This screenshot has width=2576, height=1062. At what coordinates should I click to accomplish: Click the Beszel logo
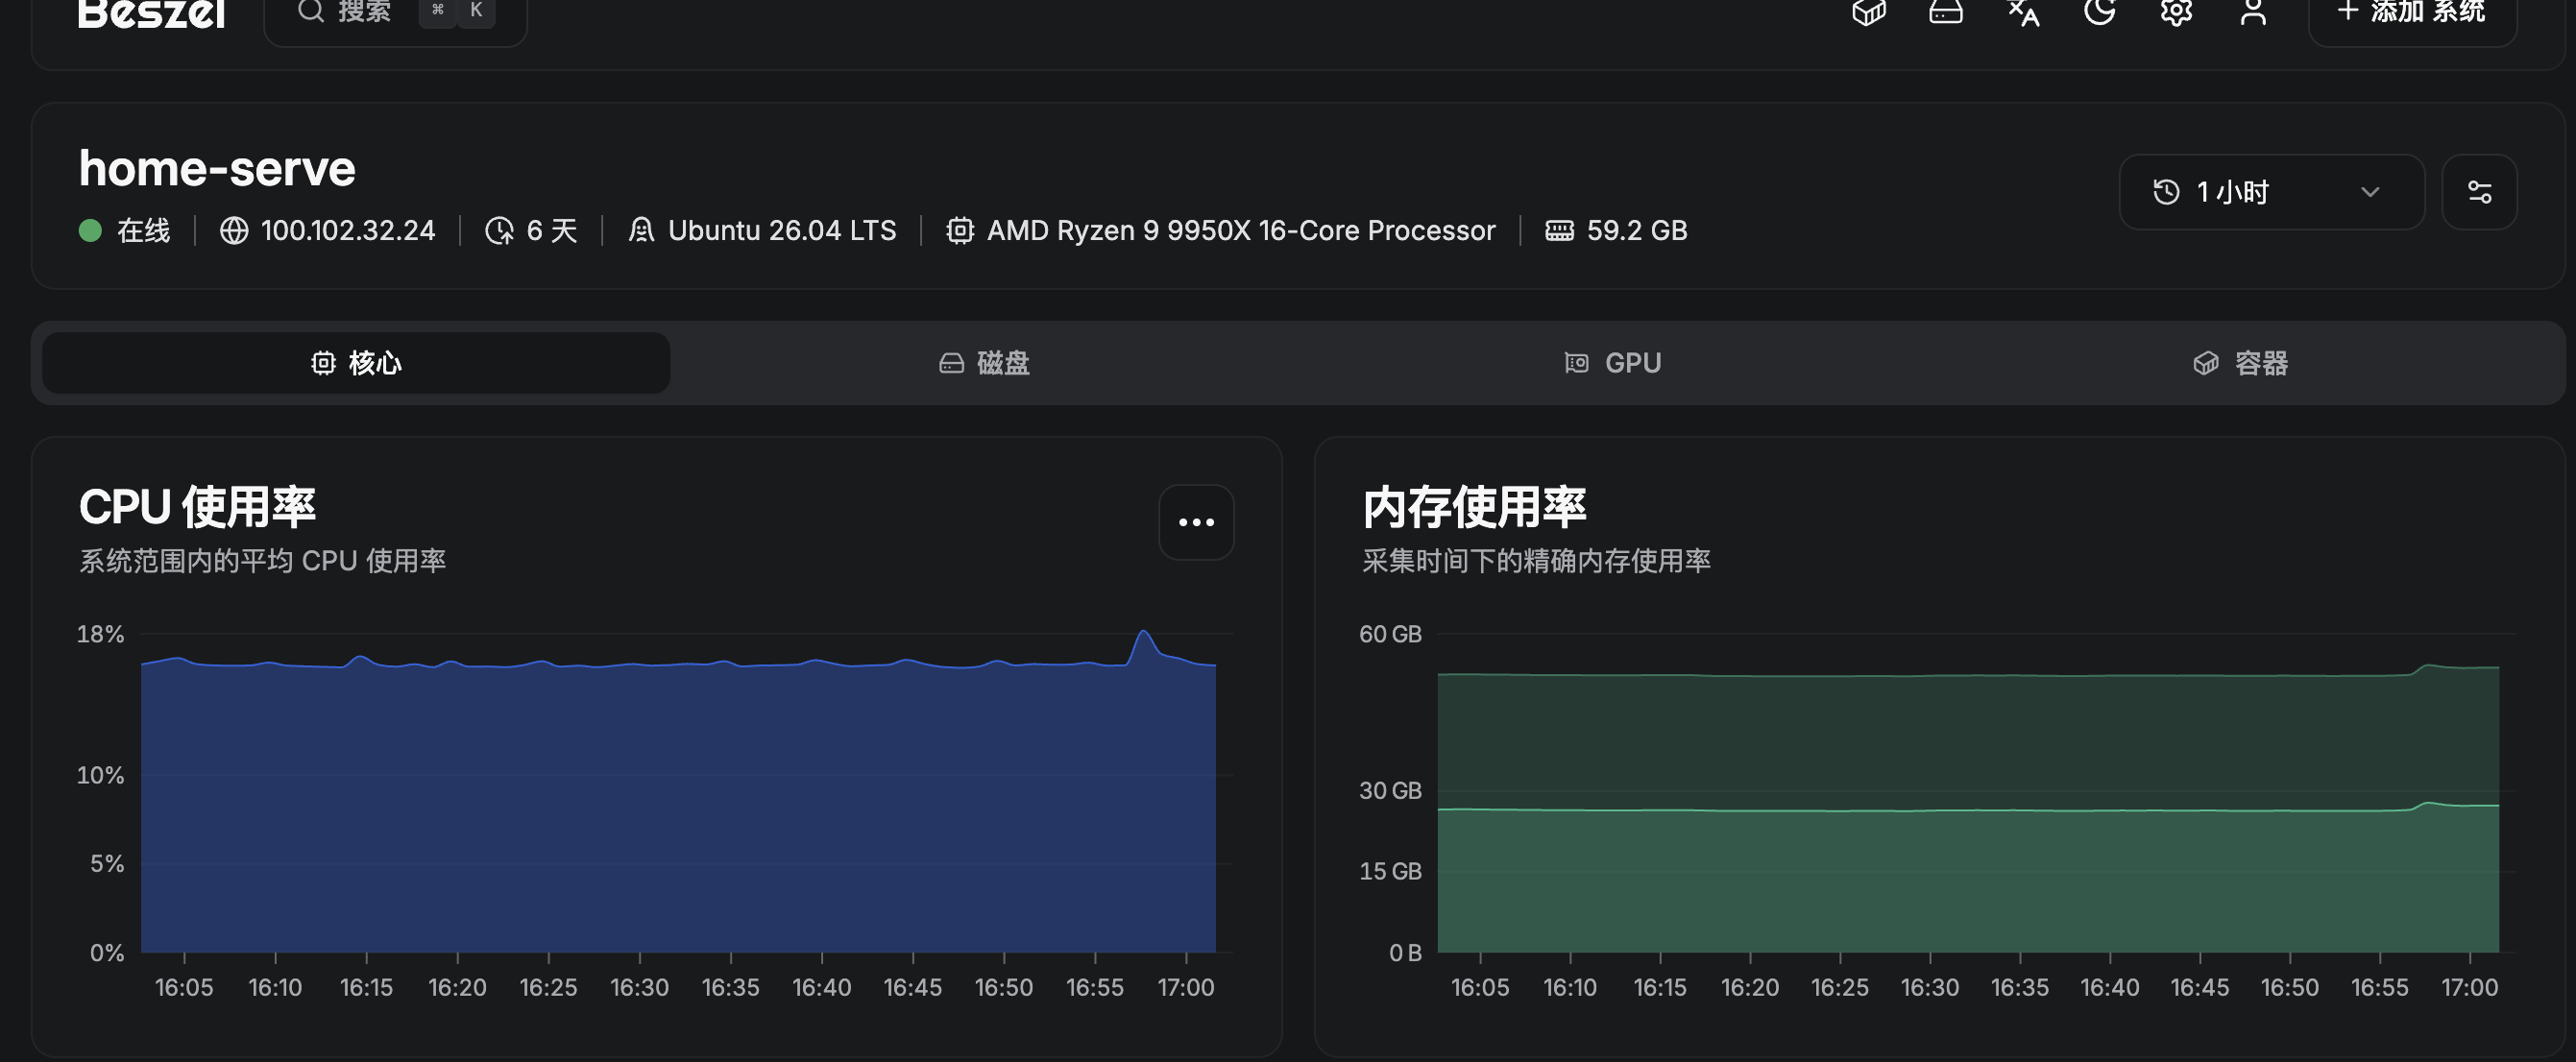pos(152,13)
